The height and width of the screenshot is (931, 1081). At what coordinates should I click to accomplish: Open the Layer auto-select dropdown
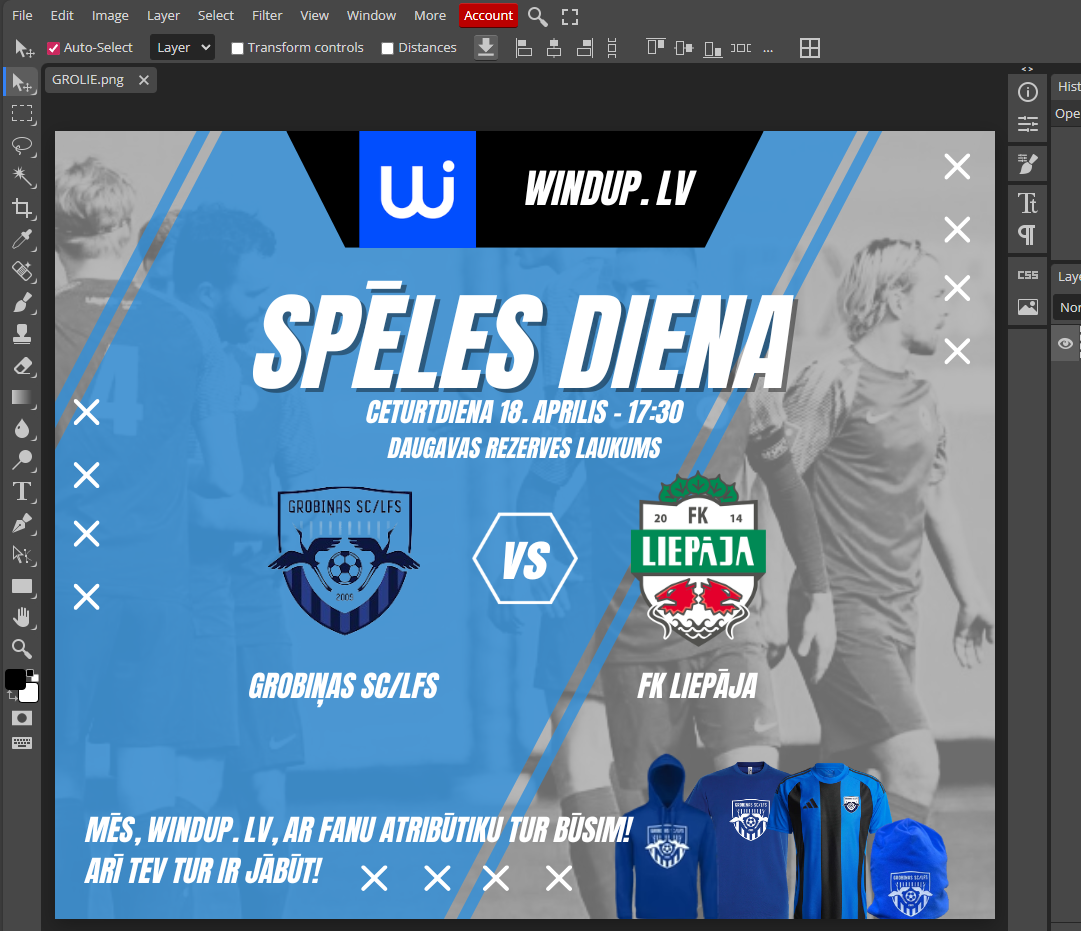coord(182,47)
